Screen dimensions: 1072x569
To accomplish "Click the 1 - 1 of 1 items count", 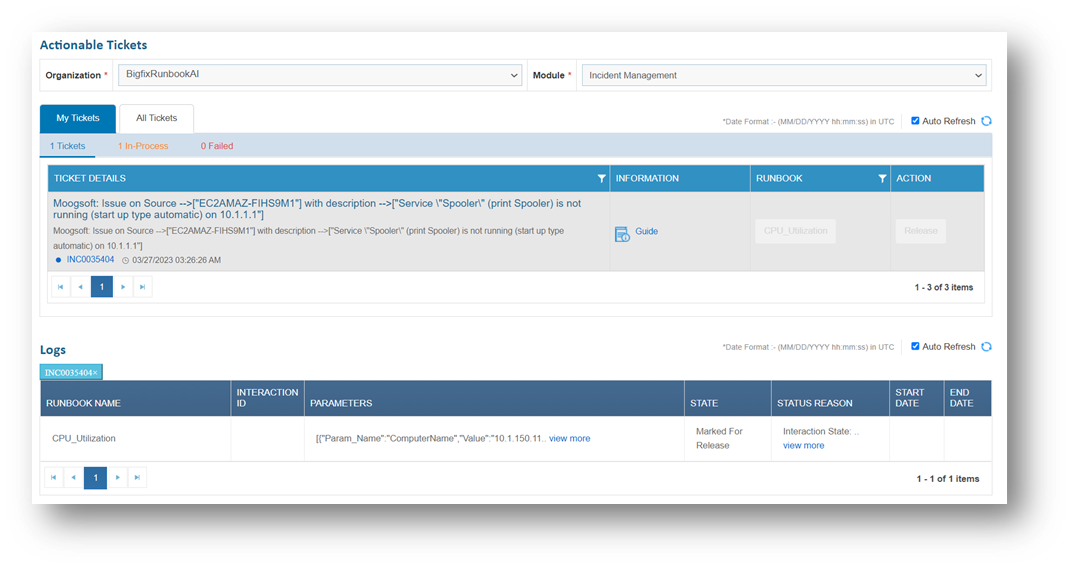I will (948, 479).
